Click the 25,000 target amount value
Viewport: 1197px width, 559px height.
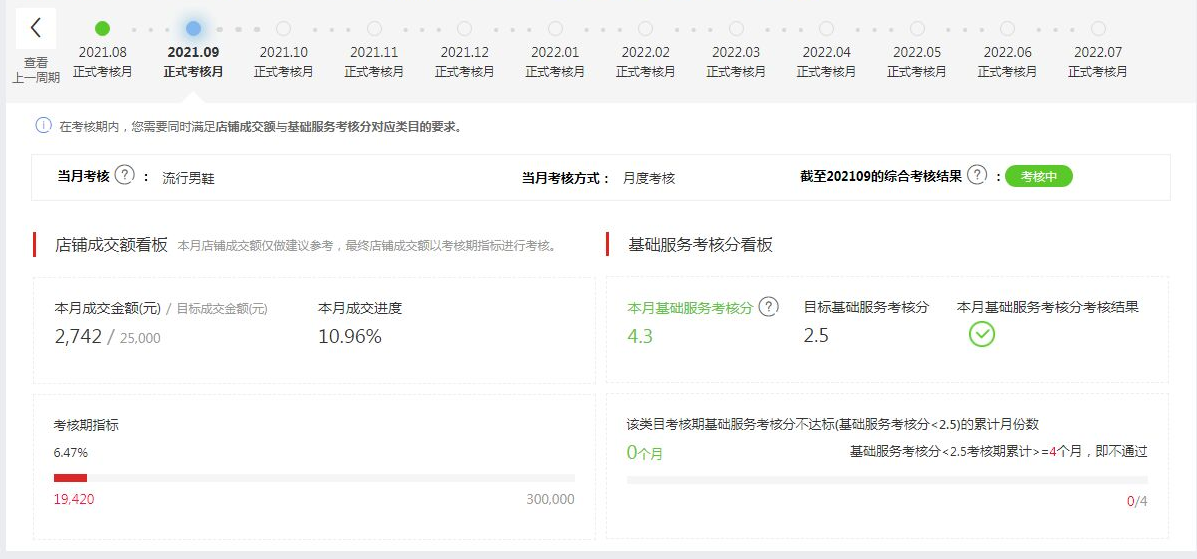(x=140, y=338)
